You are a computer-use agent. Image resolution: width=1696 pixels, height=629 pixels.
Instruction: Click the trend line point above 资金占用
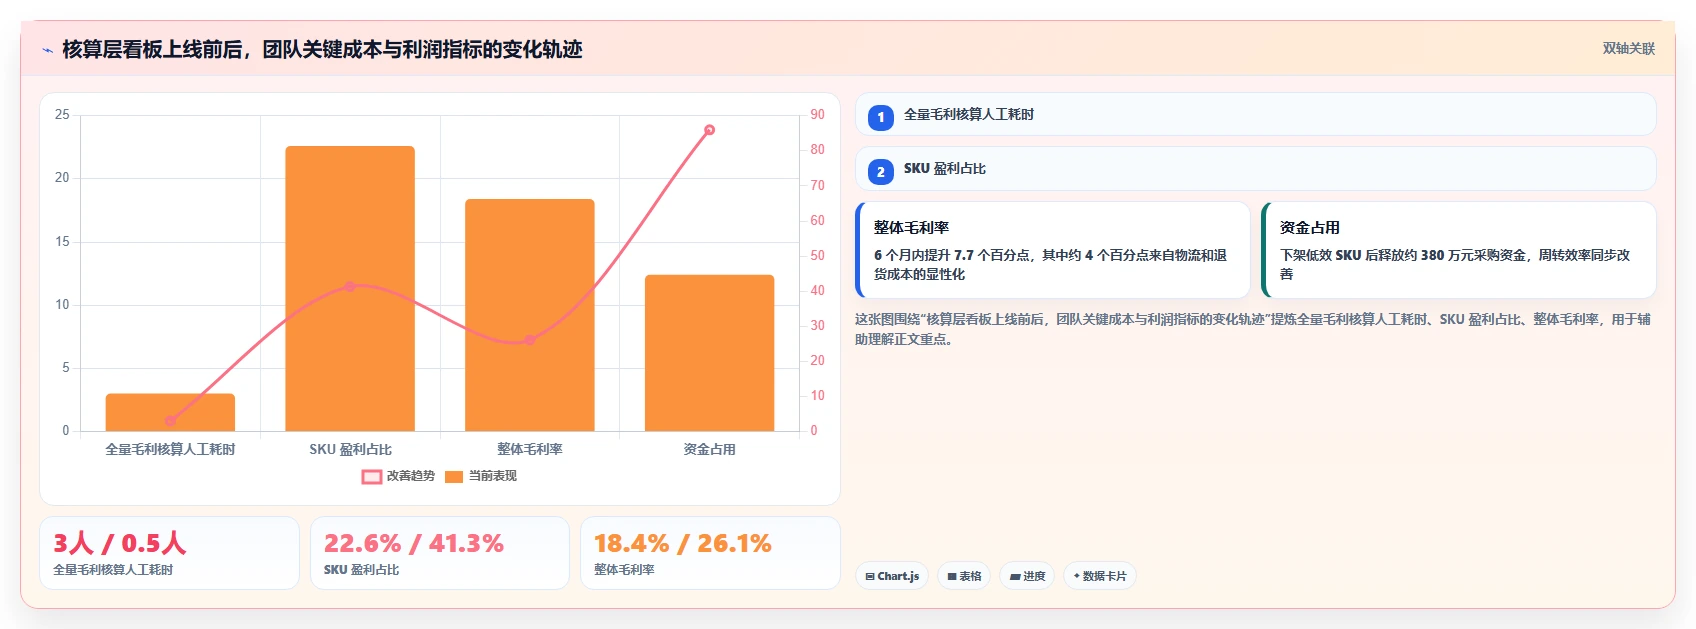tap(709, 130)
